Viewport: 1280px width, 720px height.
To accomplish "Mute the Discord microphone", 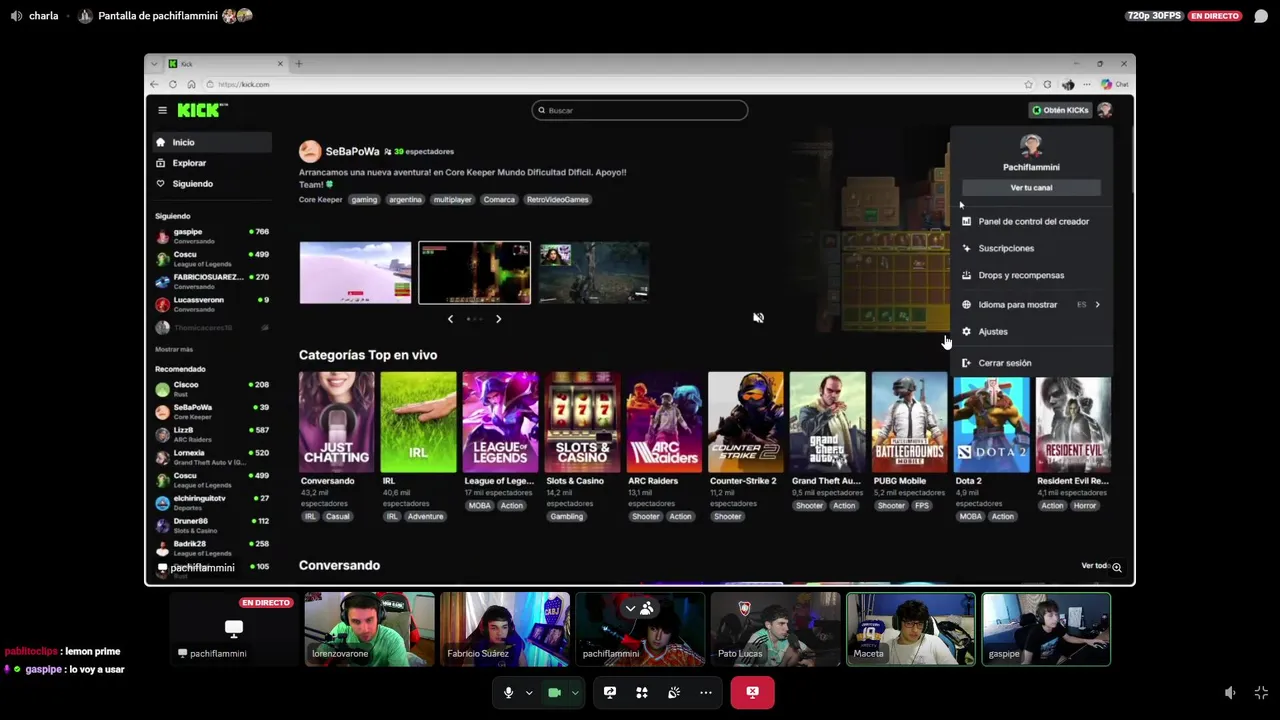I will (508, 692).
